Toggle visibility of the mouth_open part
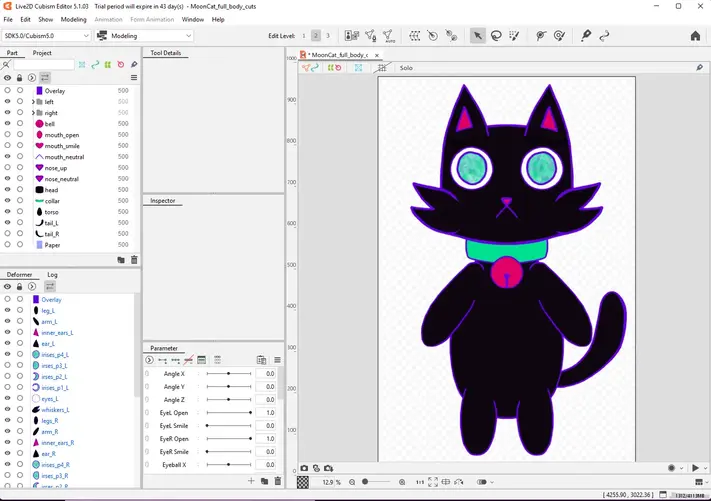Image resolution: width=711 pixels, height=501 pixels. point(7,135)
